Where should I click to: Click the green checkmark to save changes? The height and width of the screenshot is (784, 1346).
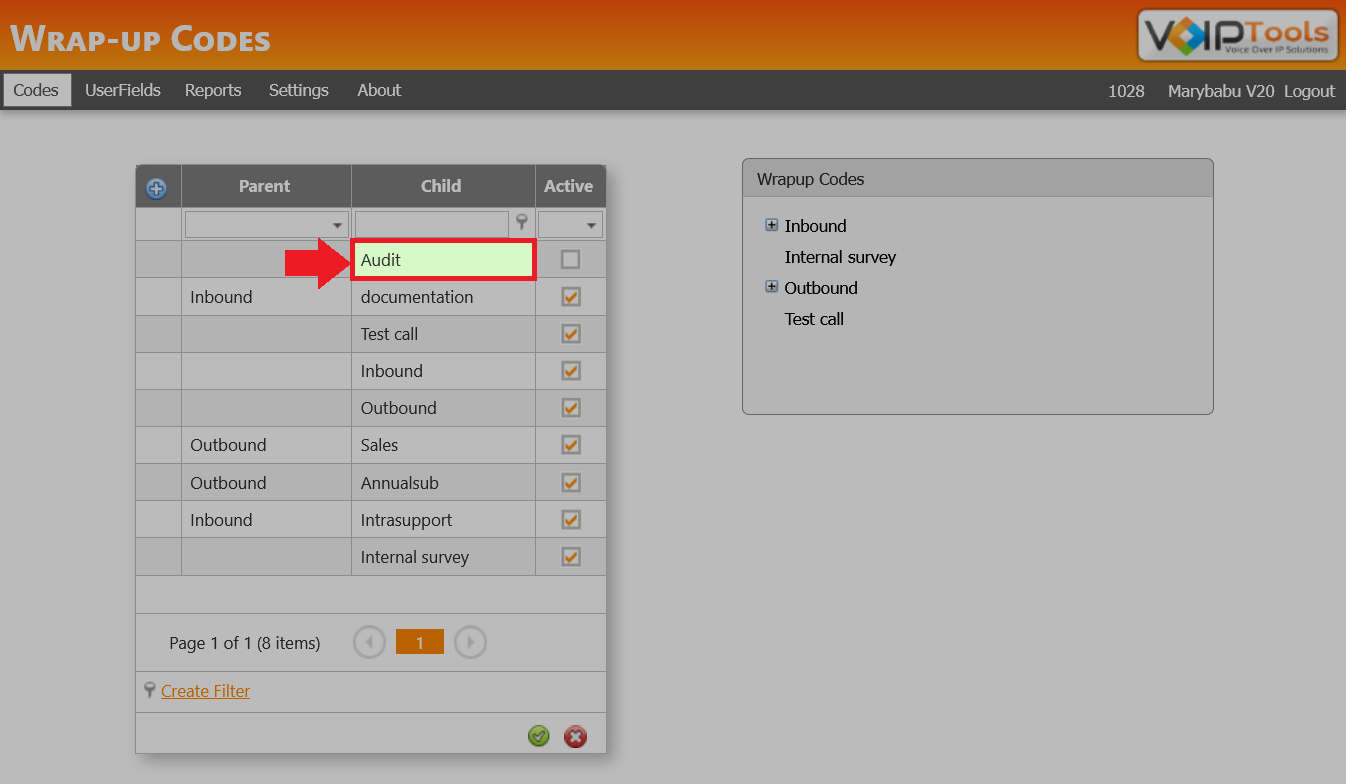pyautogui.click(x=538, y=736)
